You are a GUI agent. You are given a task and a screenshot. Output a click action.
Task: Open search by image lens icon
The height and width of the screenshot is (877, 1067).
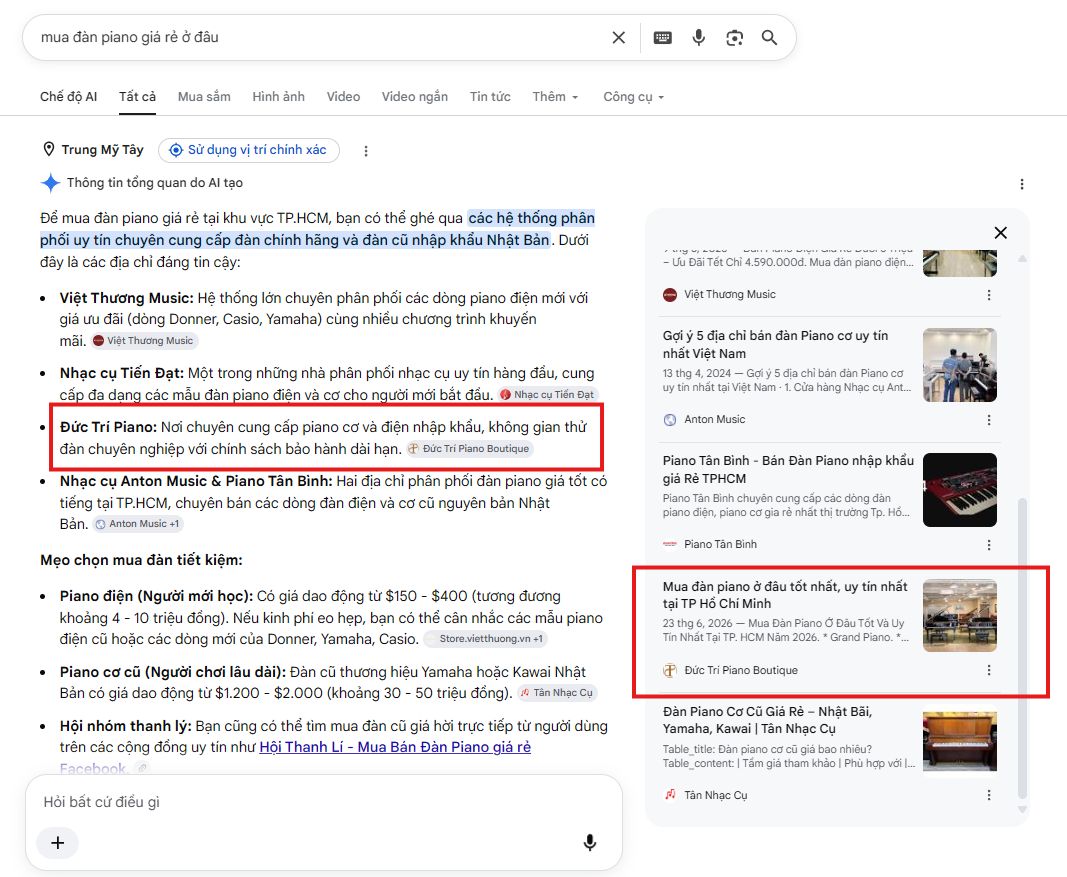coord(734,37)
